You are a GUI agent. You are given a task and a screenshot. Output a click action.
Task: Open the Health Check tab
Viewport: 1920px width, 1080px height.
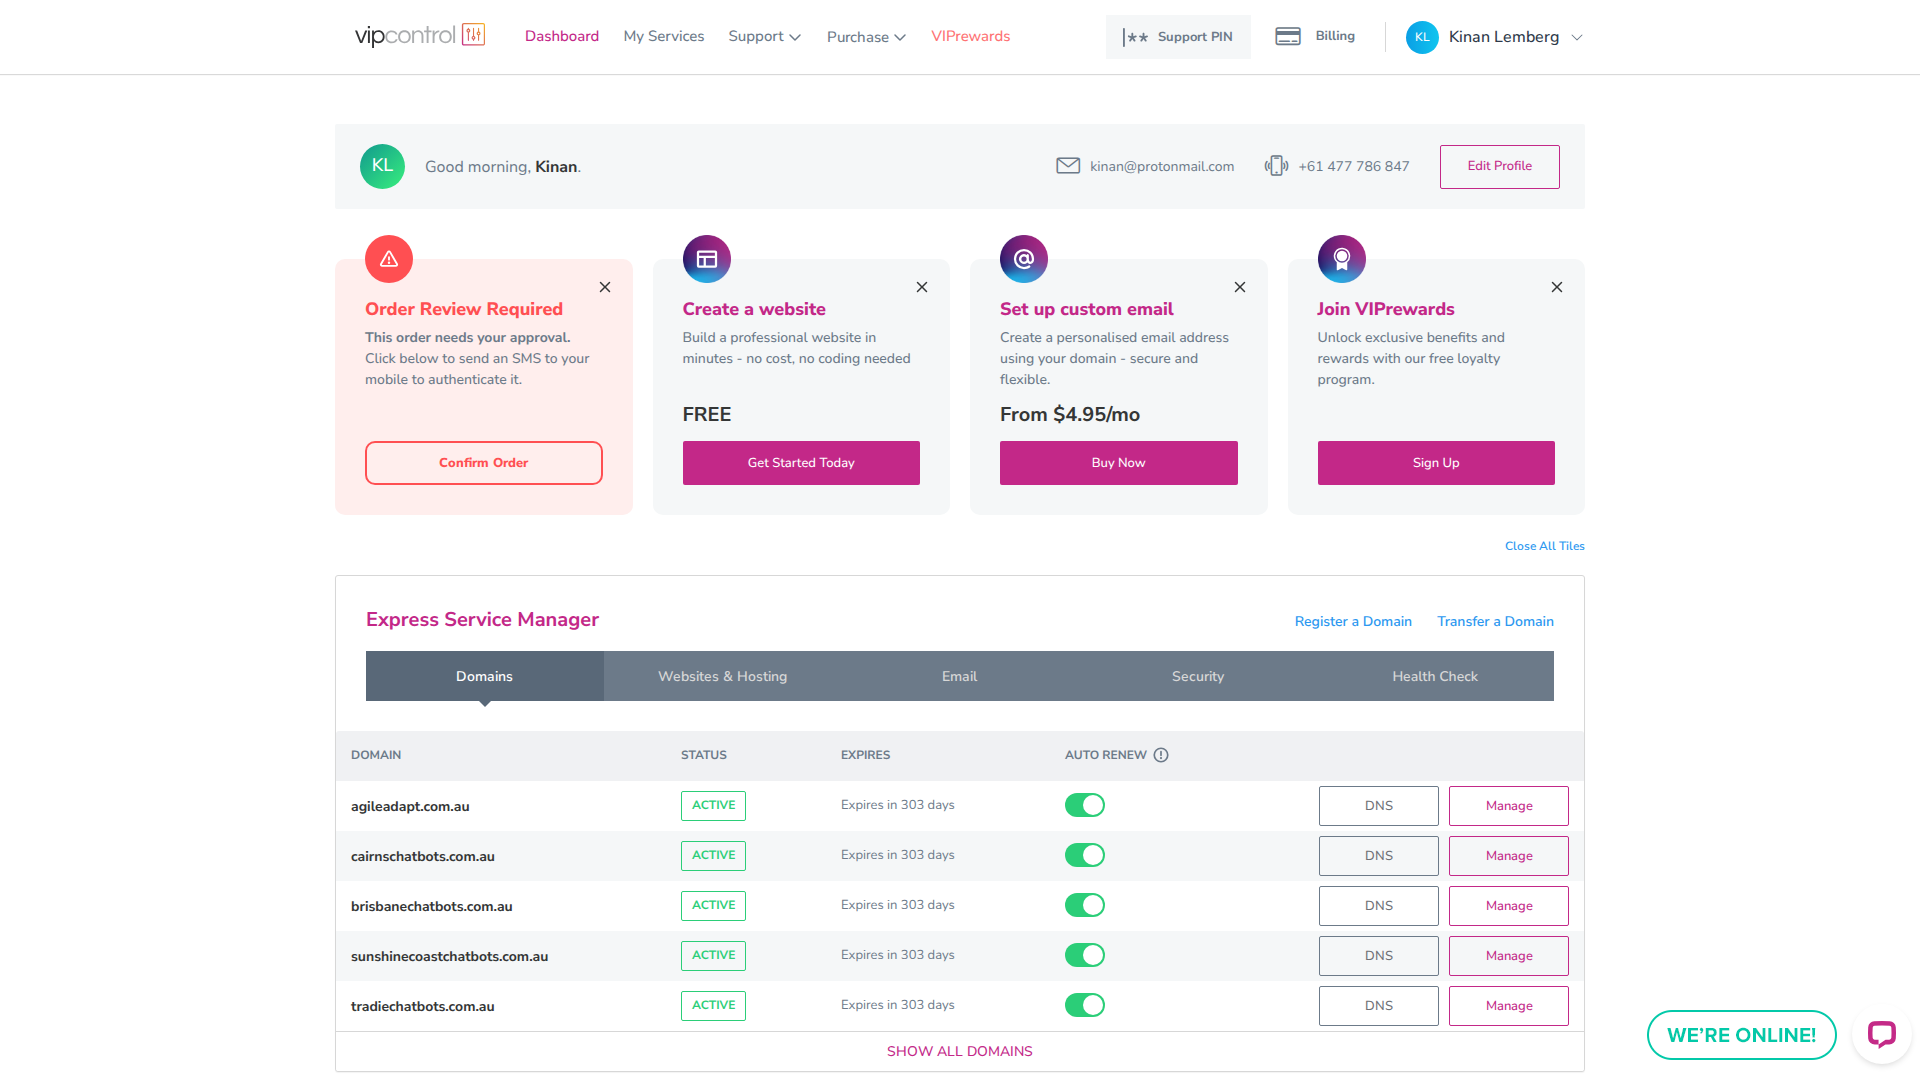click(x=1434, y=676)
